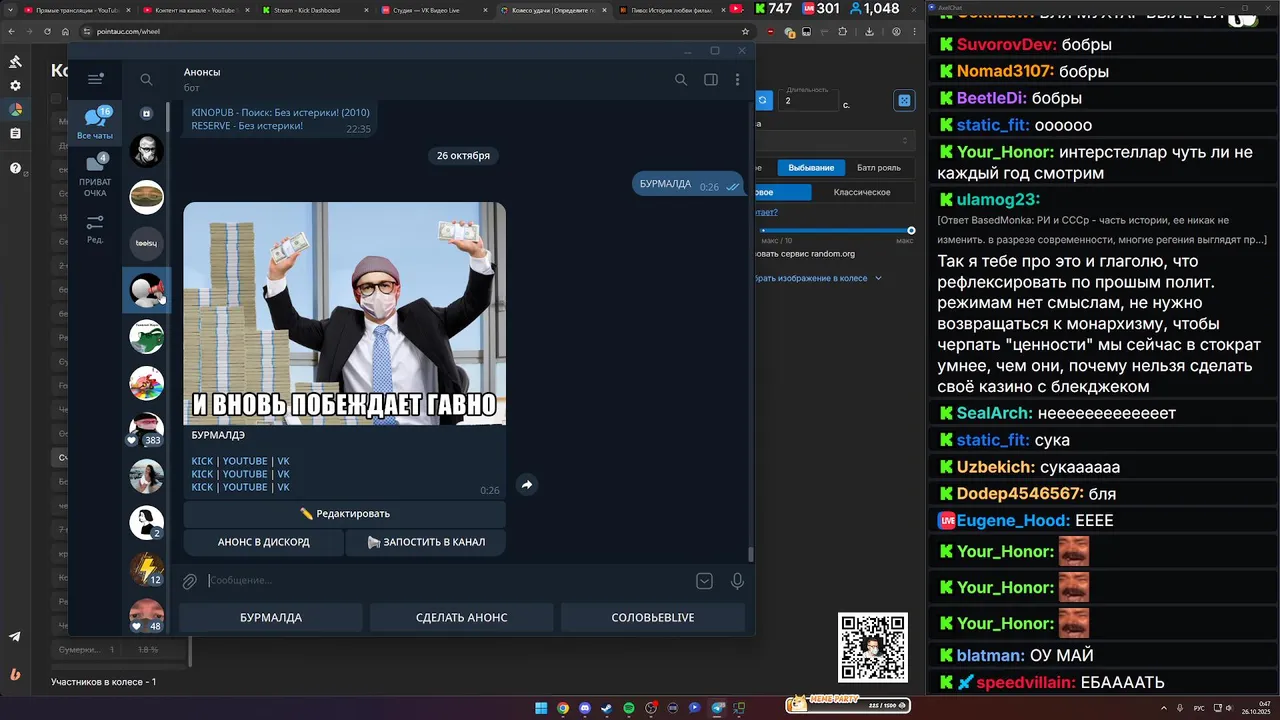Open the dropdown below the duration field
This screenshot has width=1280, height=720.
pos(835,141)
